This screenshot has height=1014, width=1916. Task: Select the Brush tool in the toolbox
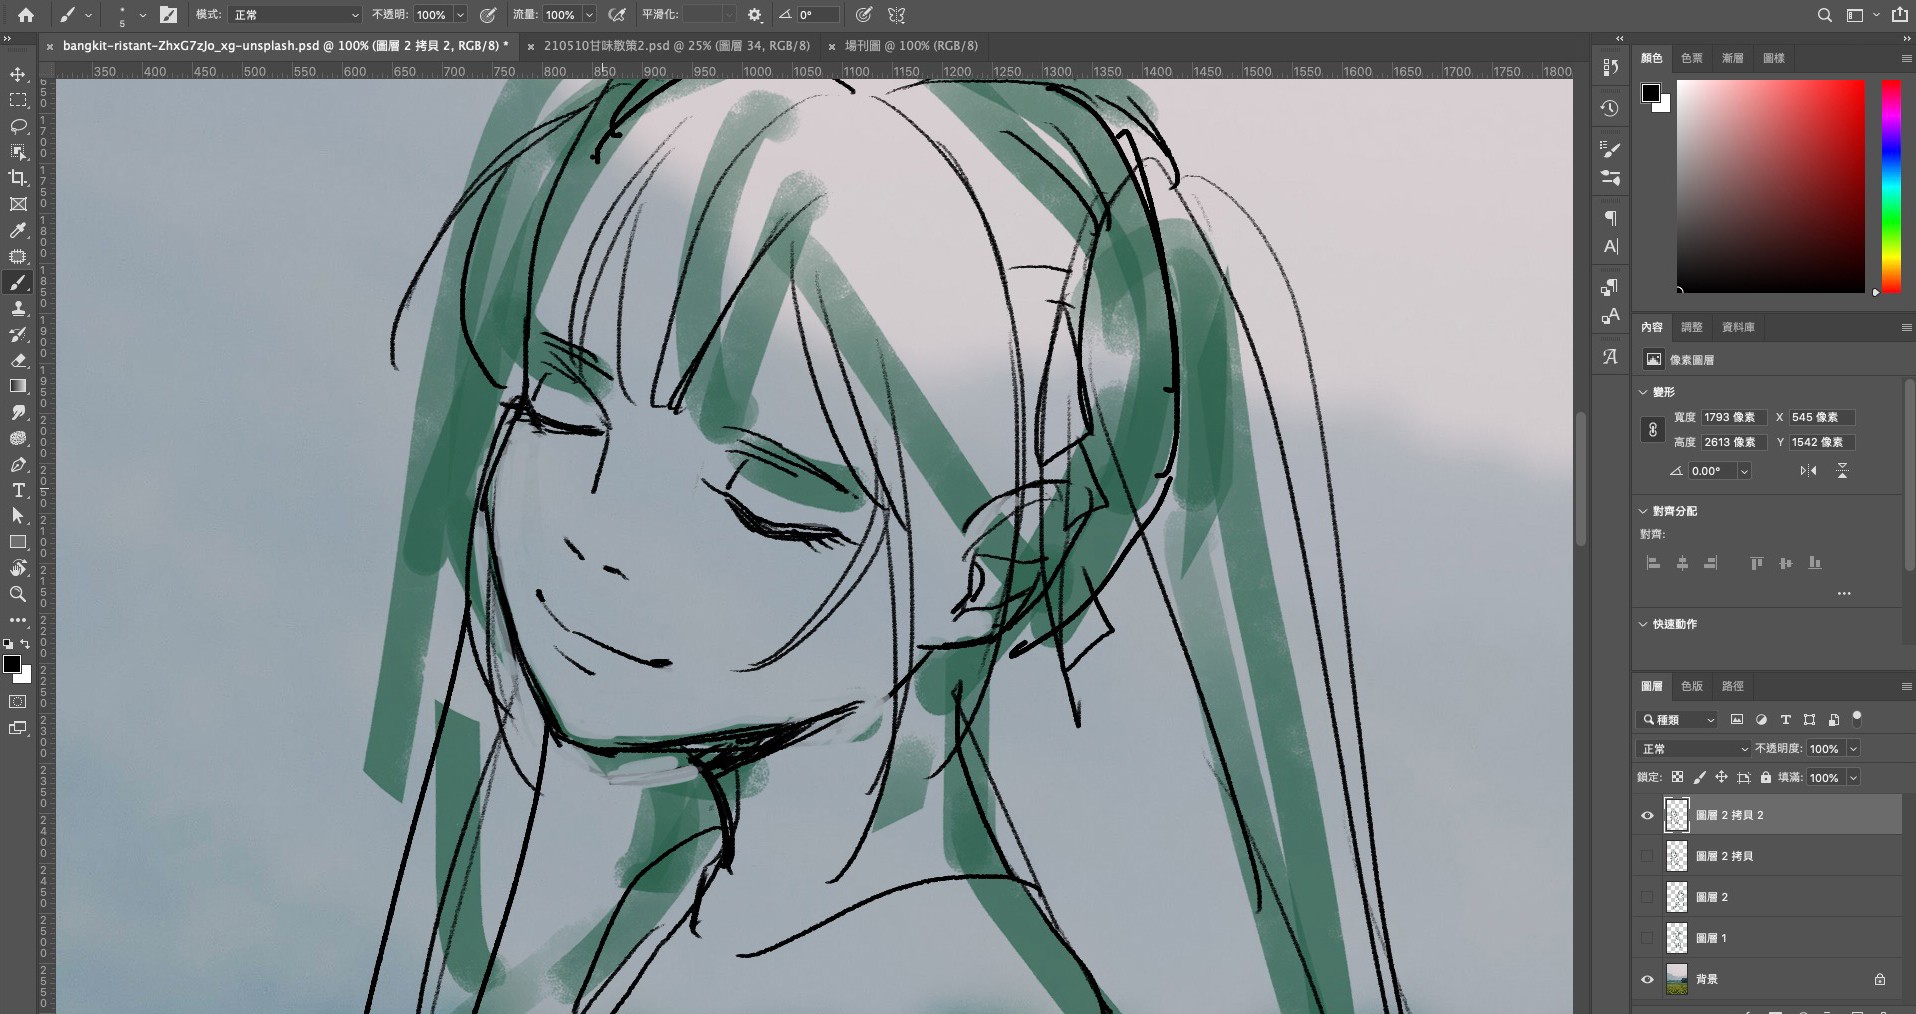tap(18, 283)
